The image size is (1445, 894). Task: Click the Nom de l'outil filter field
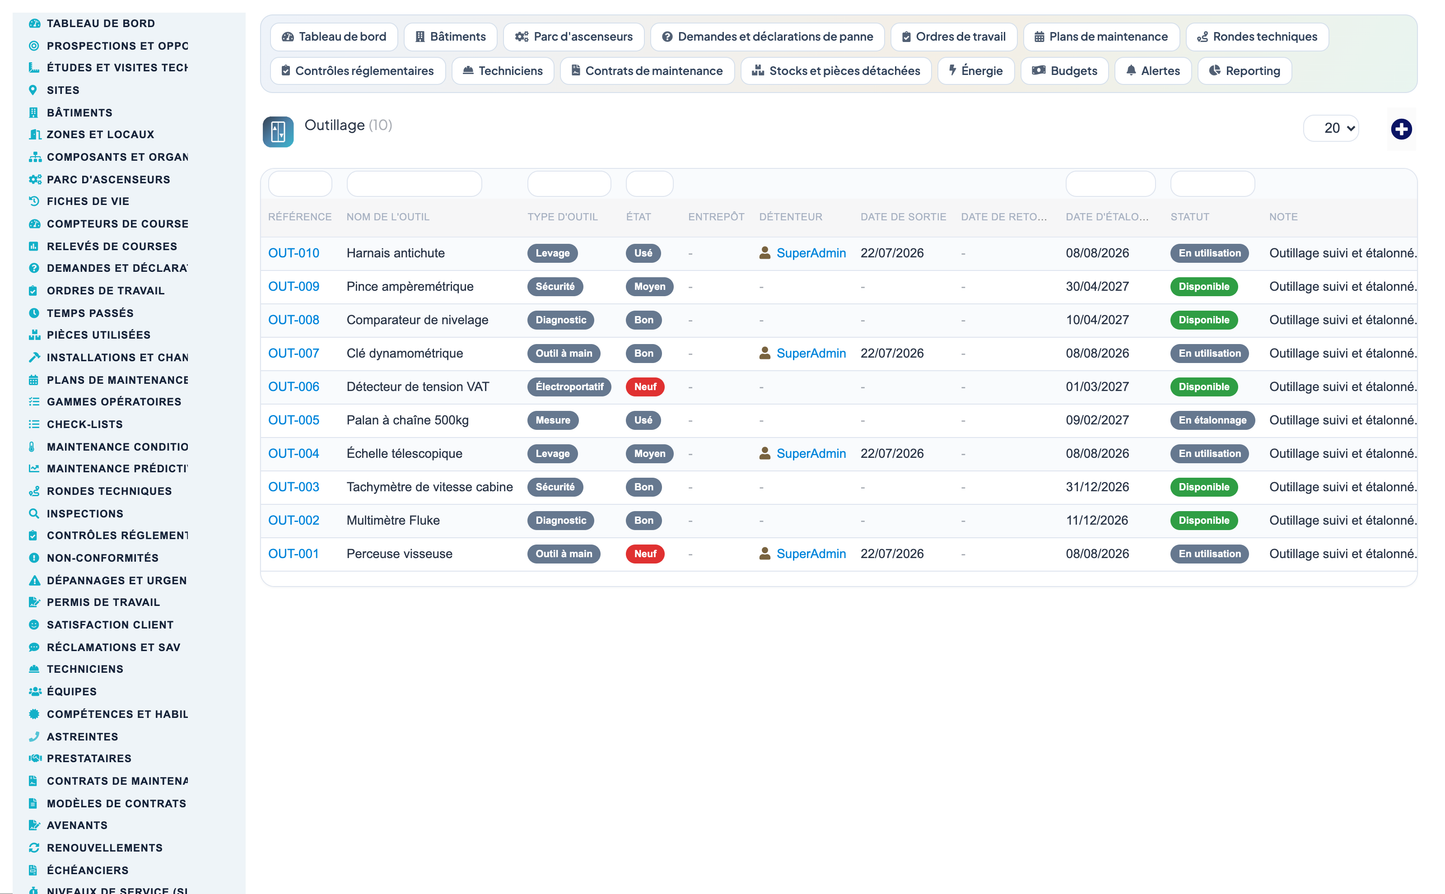tap(414, 184)
